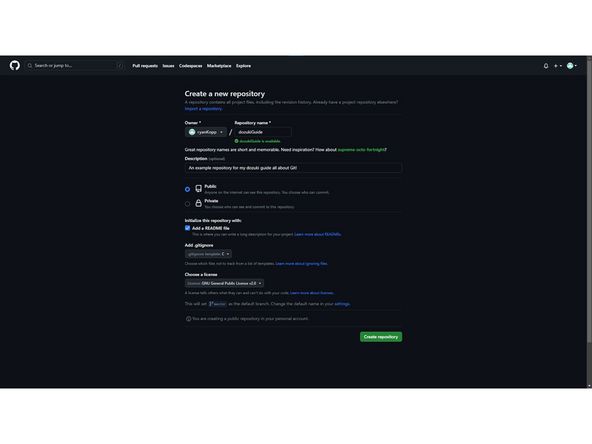Select the Private radio button
592x444 pixels.
point(187,204)
